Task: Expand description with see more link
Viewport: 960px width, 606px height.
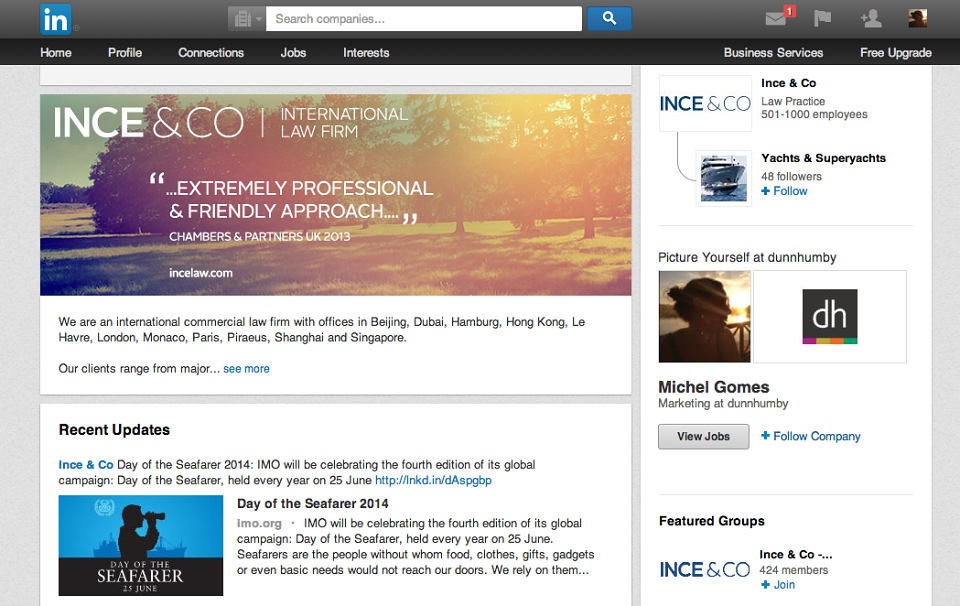Action: coord(246,368)
